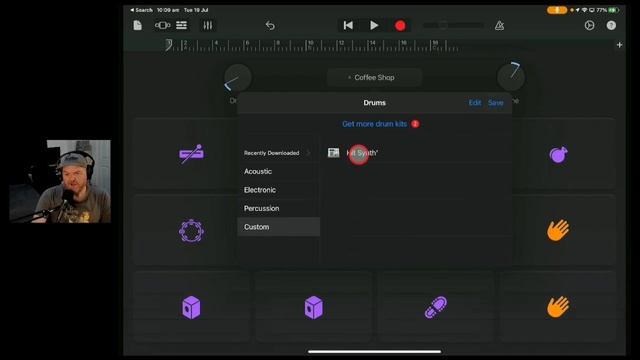Tap the hand clap pad beside foot stomp

558,307
